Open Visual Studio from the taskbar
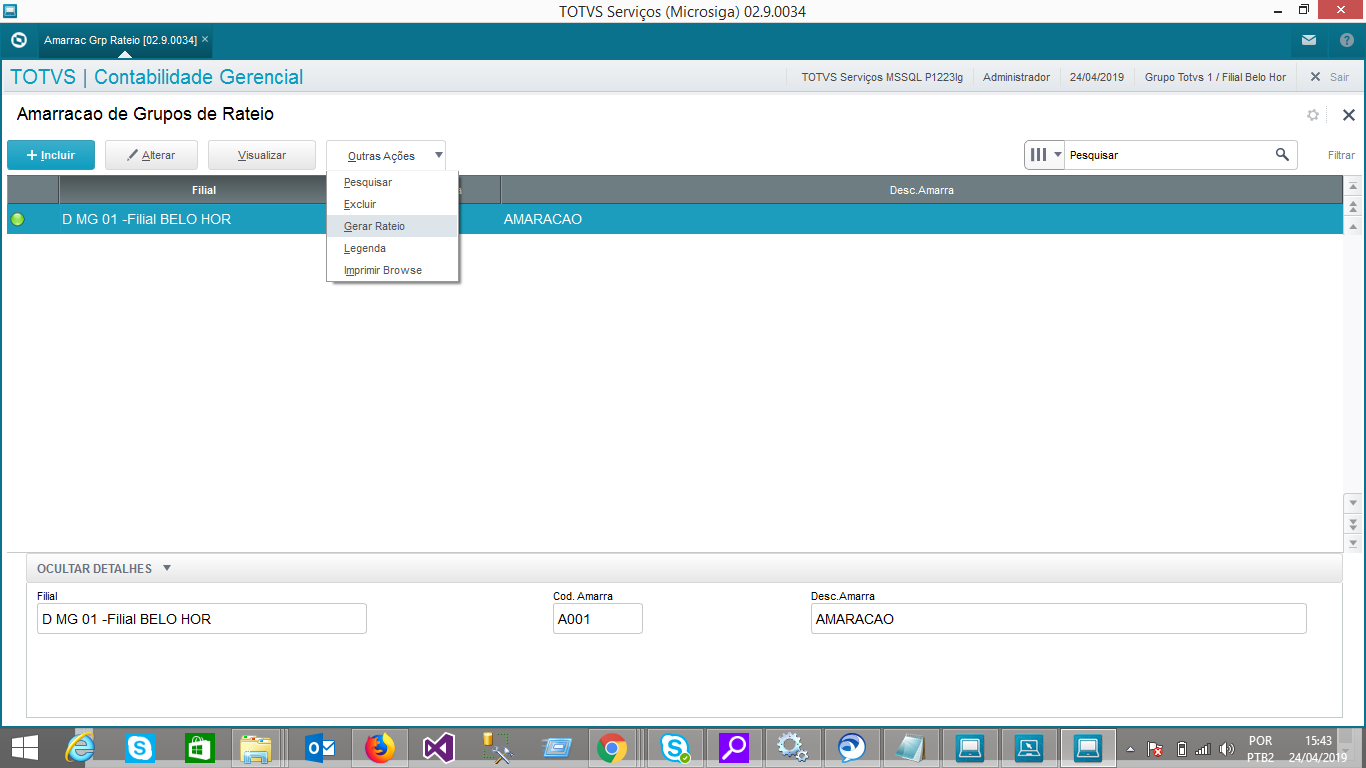 pos(438,748)
